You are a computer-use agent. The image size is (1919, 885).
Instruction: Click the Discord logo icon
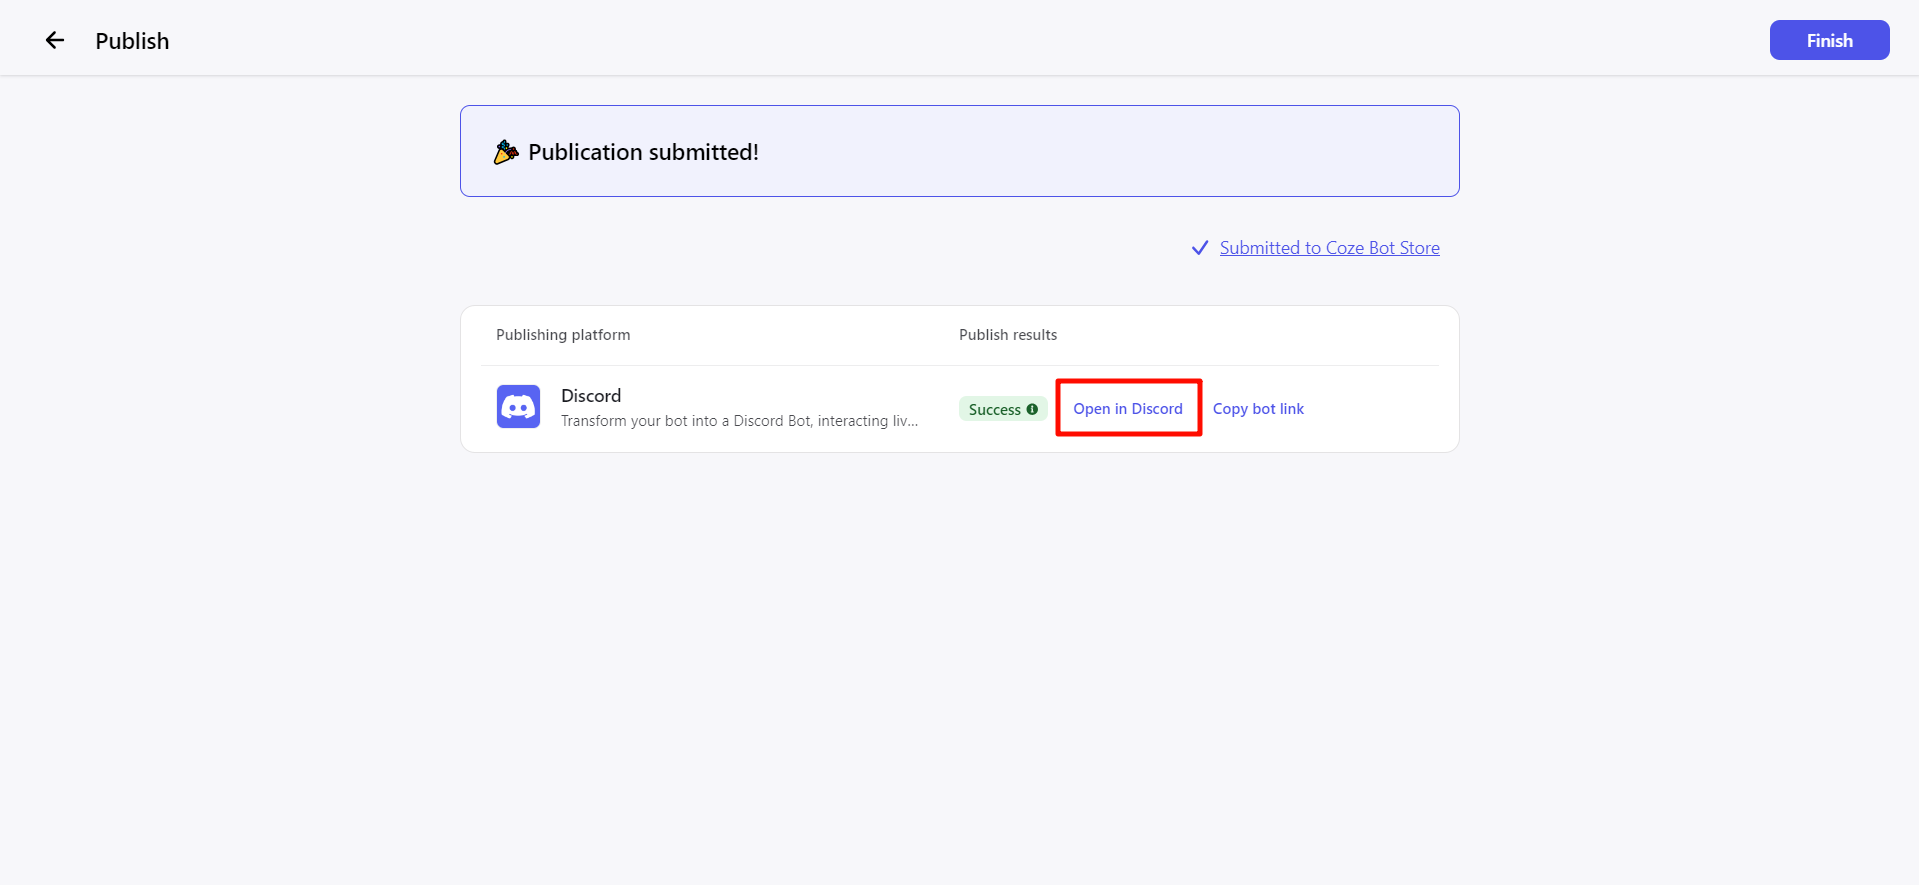[518, 407]
